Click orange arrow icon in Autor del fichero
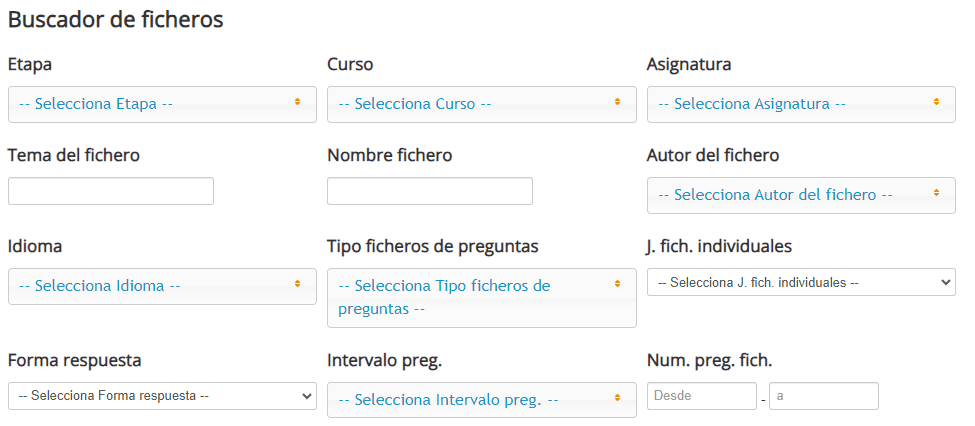975x426 pixels. tap(937, 193)
